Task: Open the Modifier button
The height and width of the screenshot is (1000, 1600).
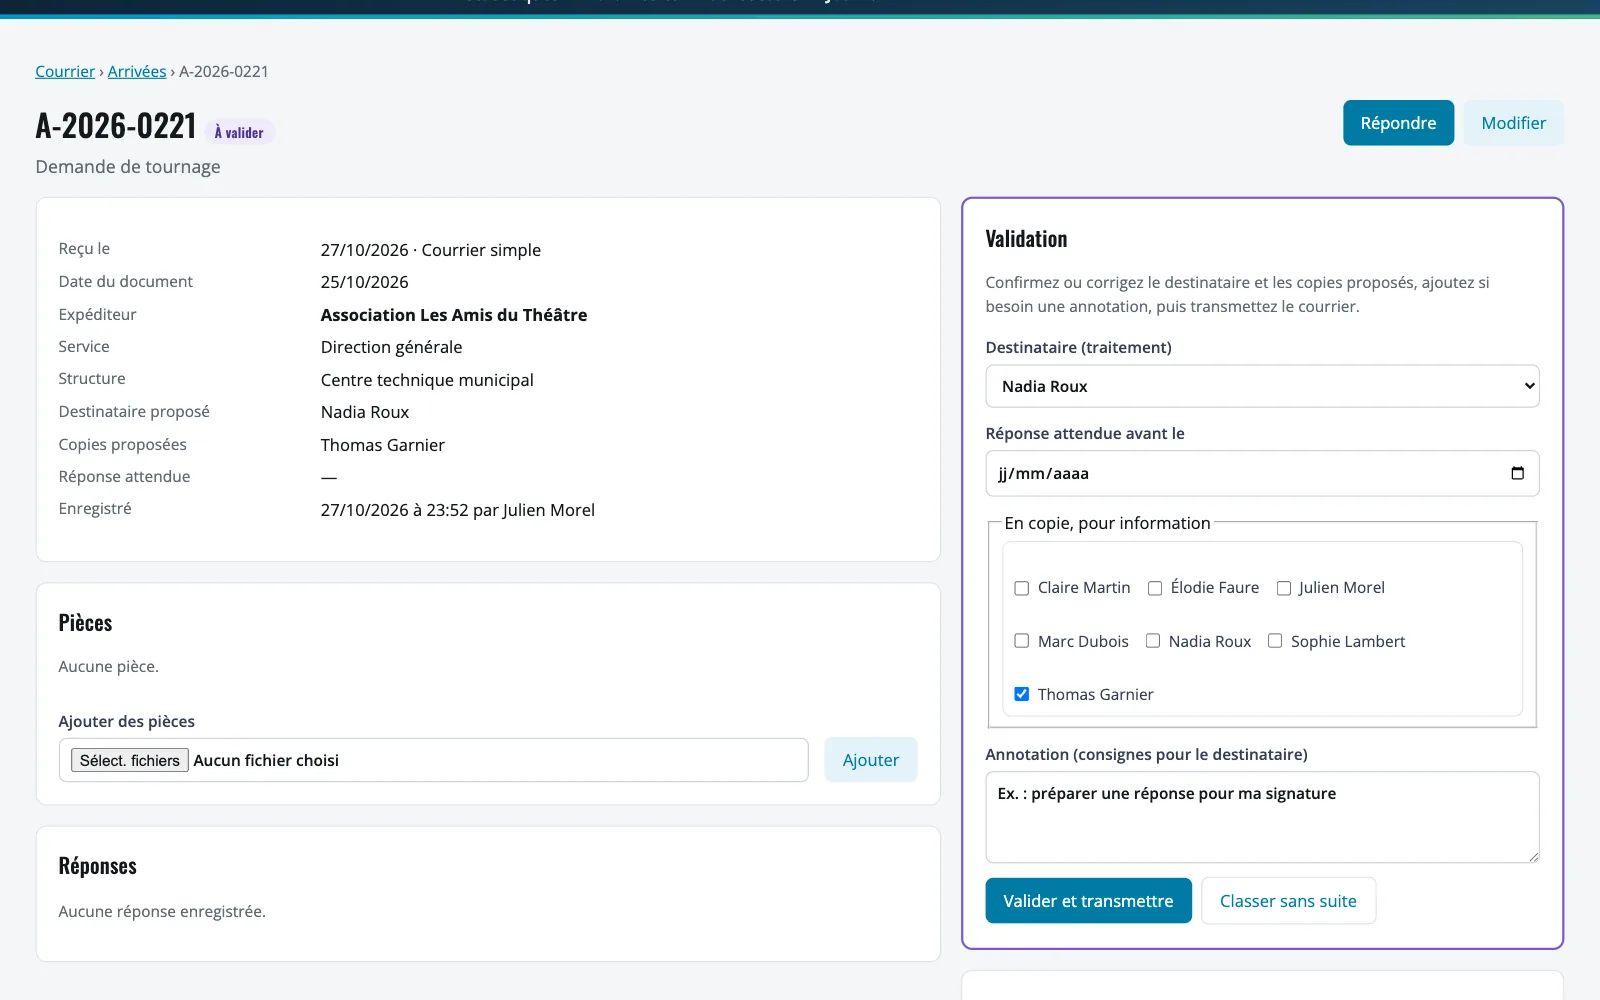Action: coord(1513,123)
